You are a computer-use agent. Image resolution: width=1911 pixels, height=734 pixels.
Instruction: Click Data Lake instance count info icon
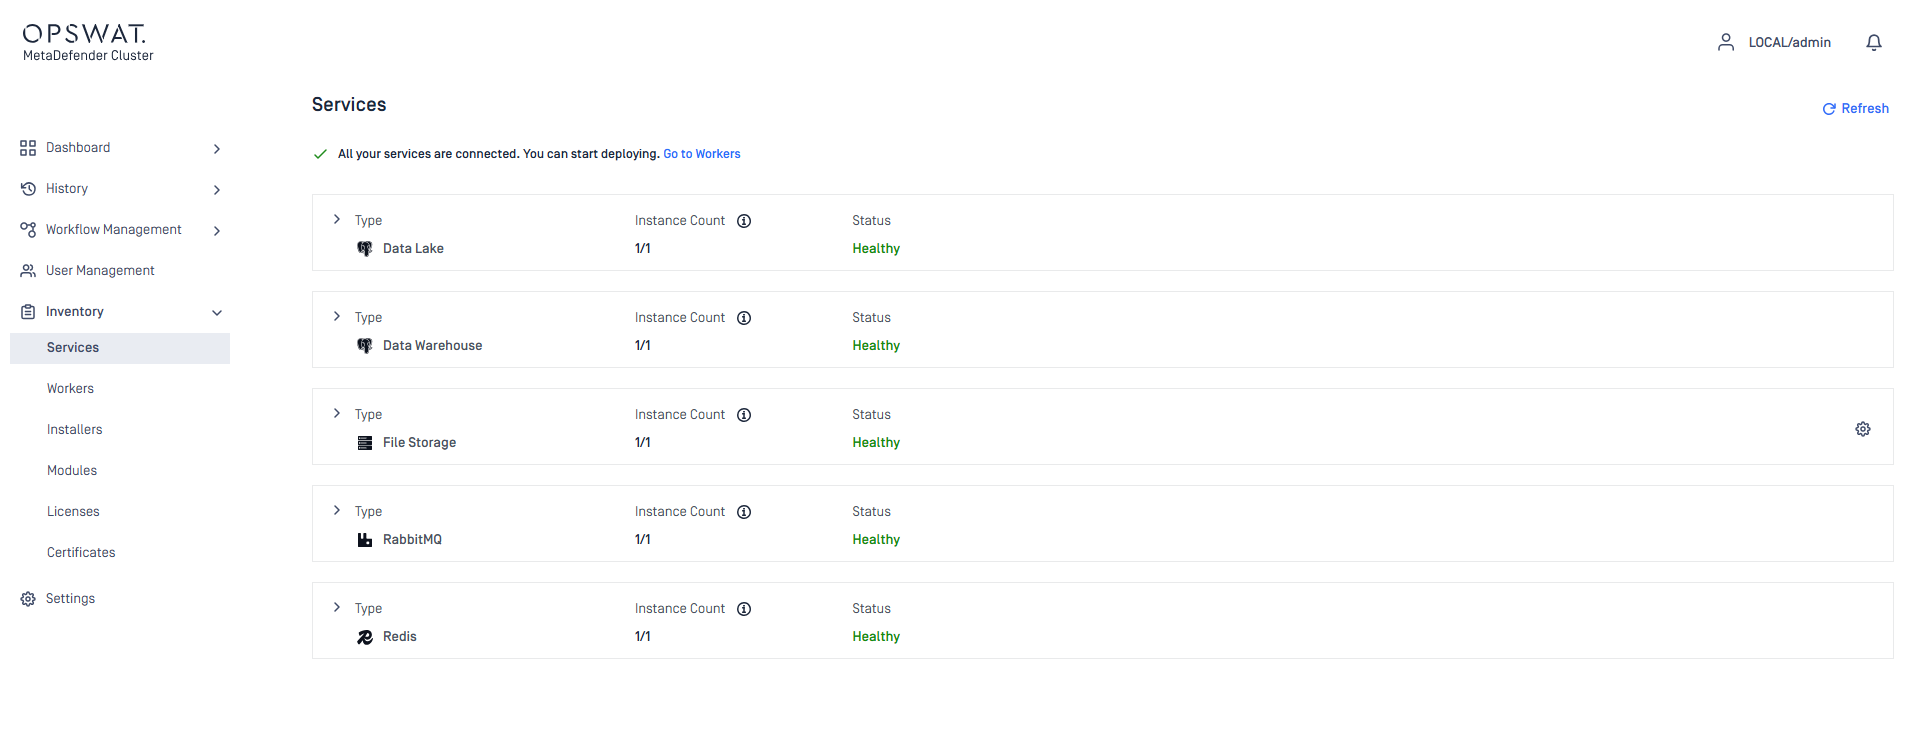744,221
